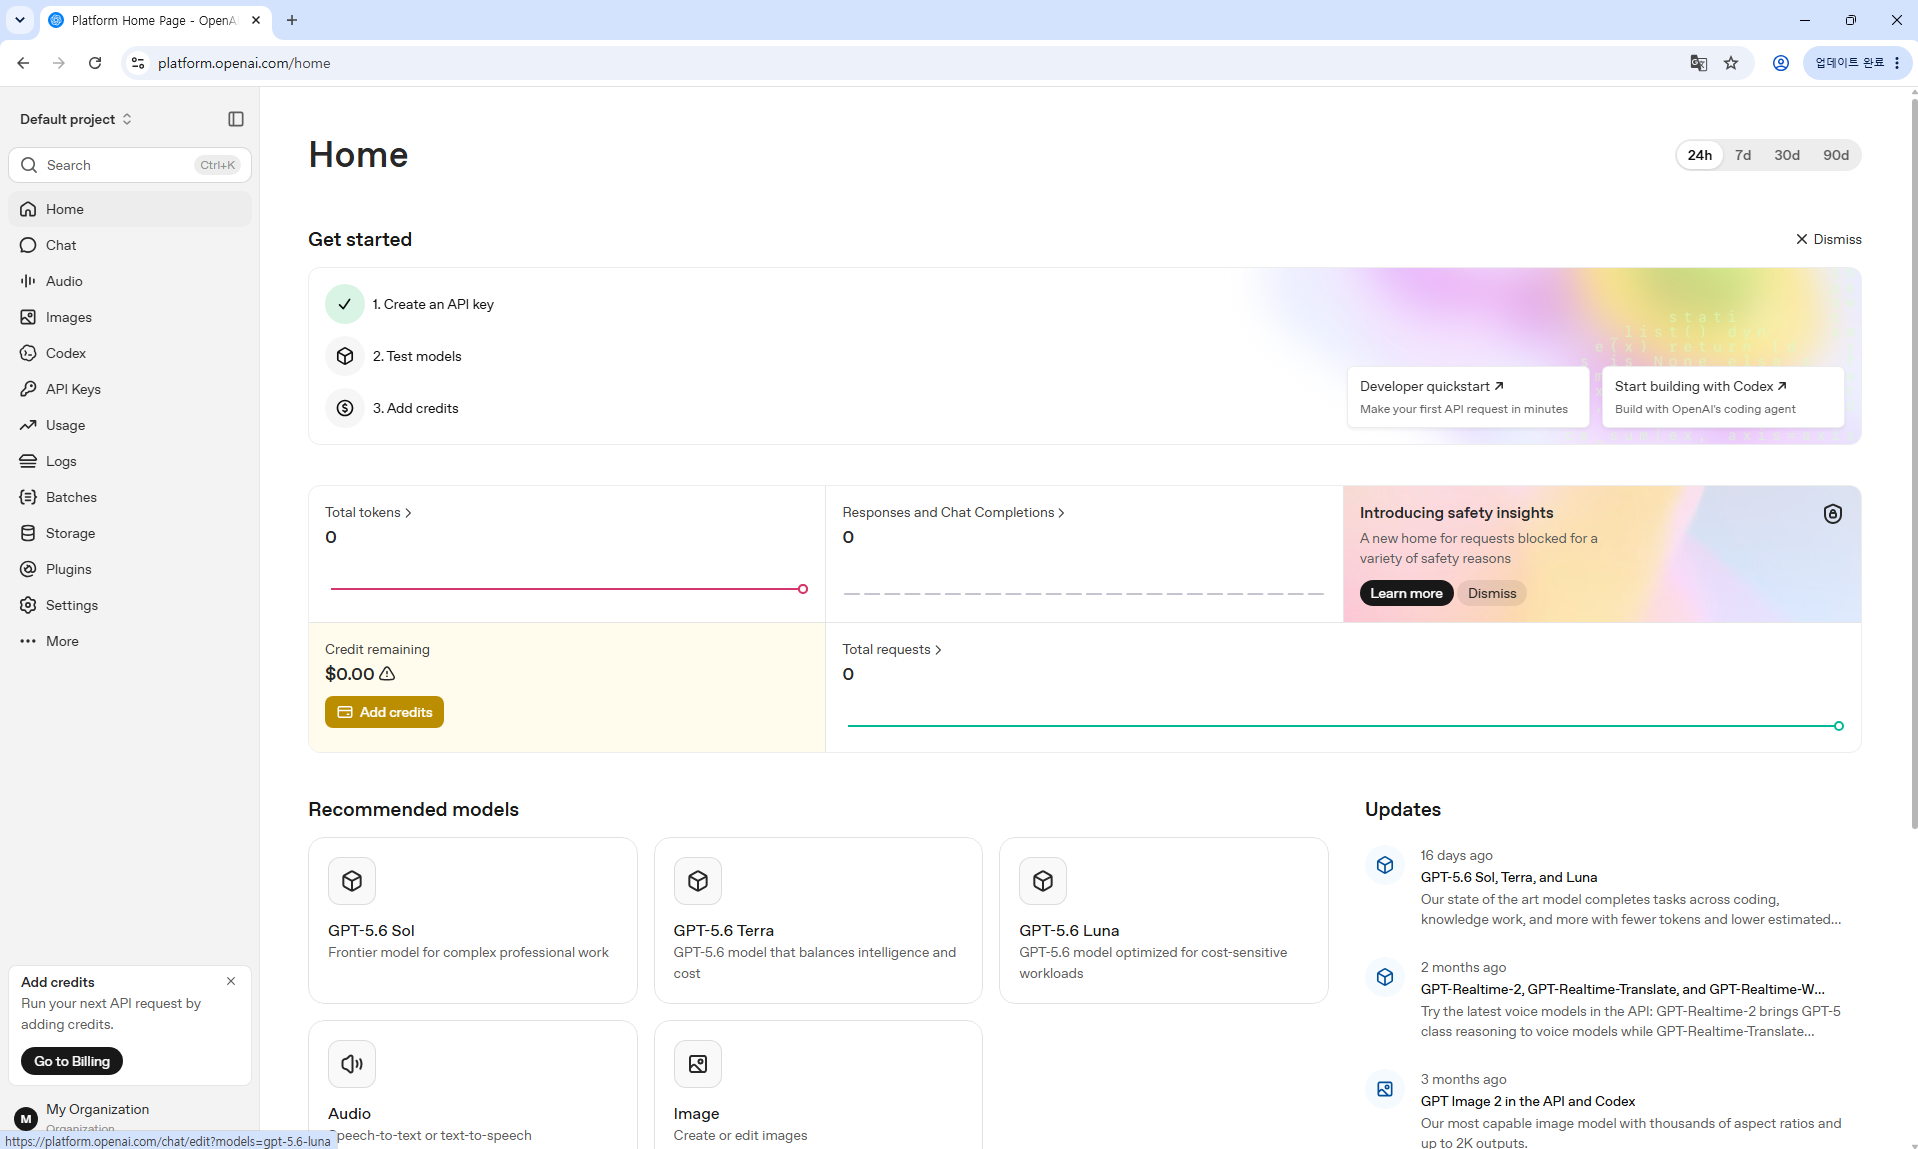Viewport: 1918px width, 1149px height.
Task: Expand the More sidebar menu
Action: [130, 641]
